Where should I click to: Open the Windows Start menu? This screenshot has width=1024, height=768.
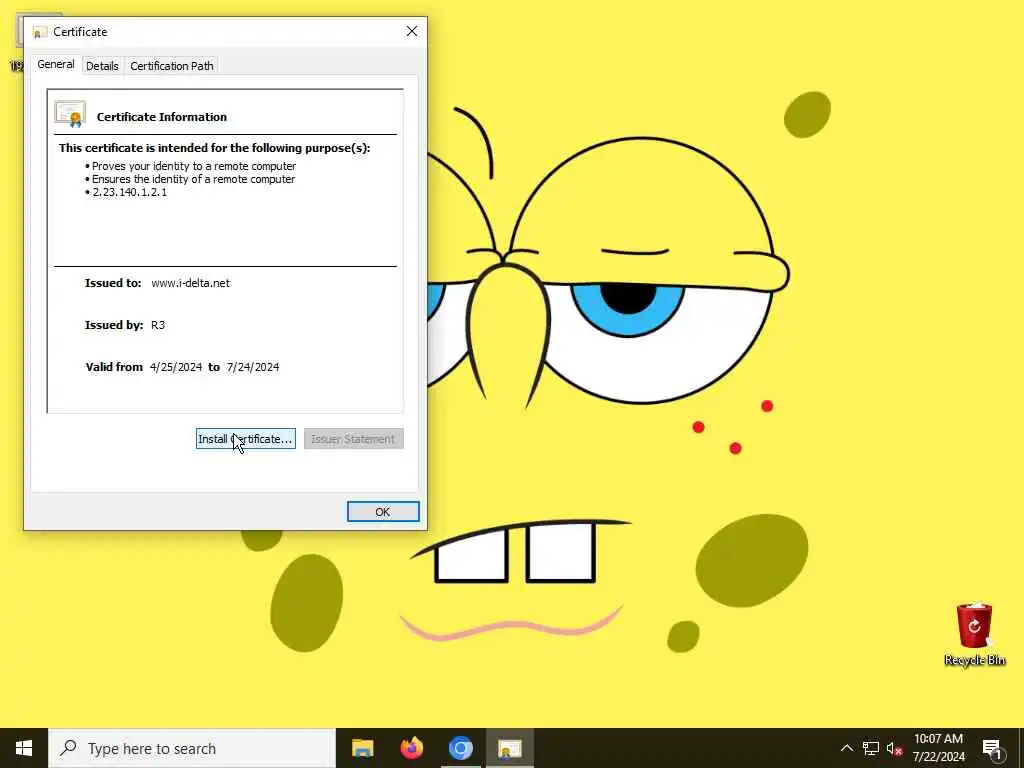[x=24, y=748]
